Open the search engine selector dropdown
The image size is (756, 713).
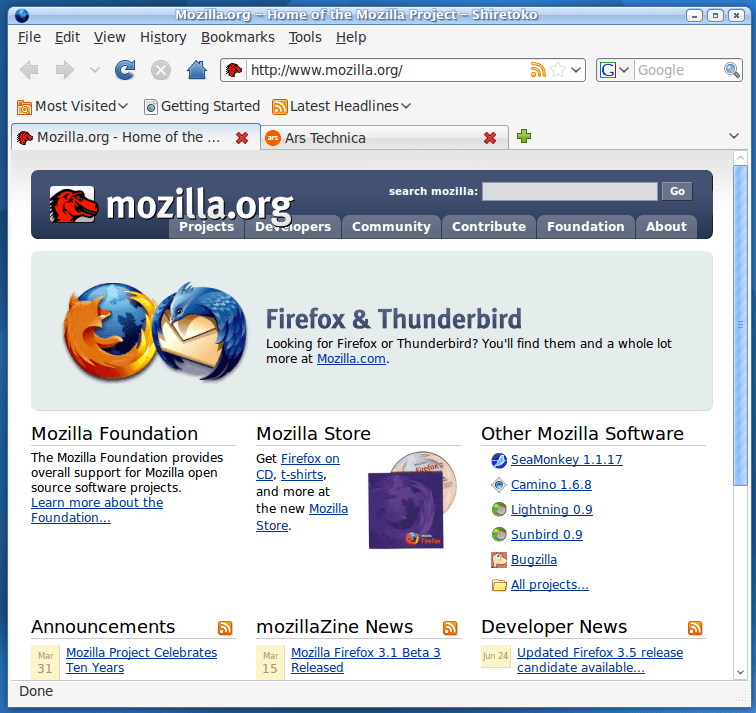tap(624, 70)
